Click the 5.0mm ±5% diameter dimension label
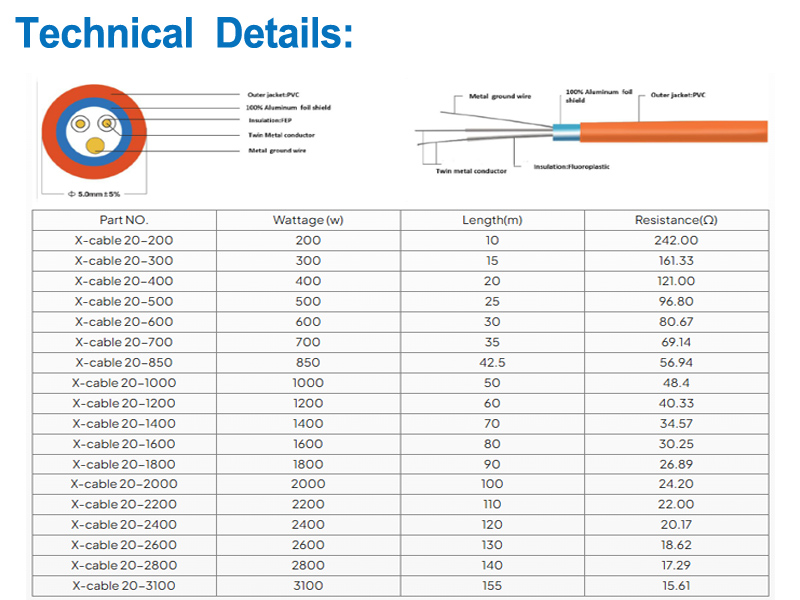 click(93, 192)
